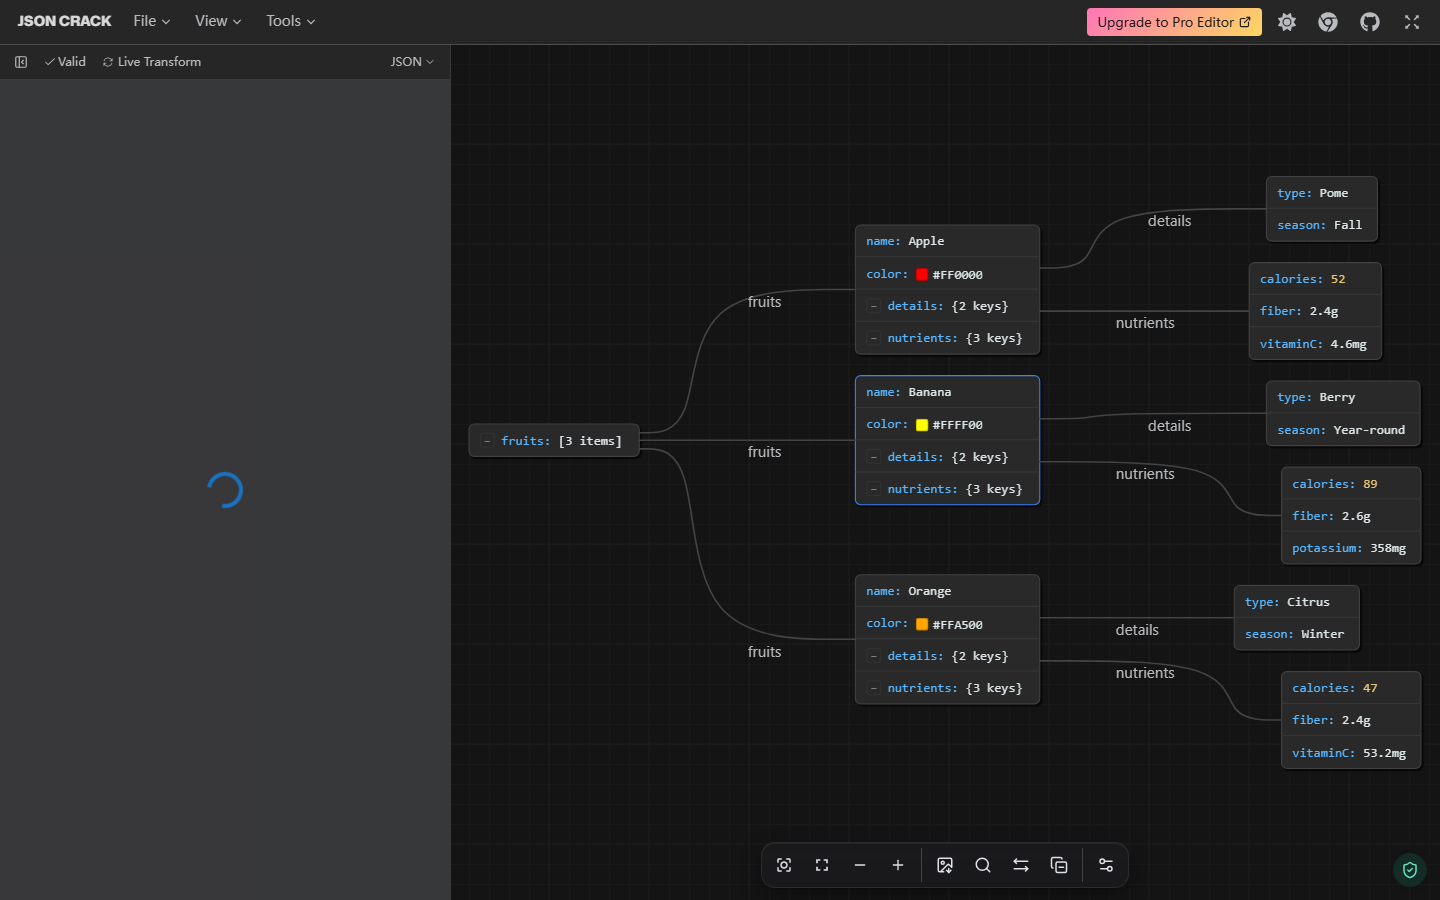Open the graph search magnifier icon

pos(983,865)
